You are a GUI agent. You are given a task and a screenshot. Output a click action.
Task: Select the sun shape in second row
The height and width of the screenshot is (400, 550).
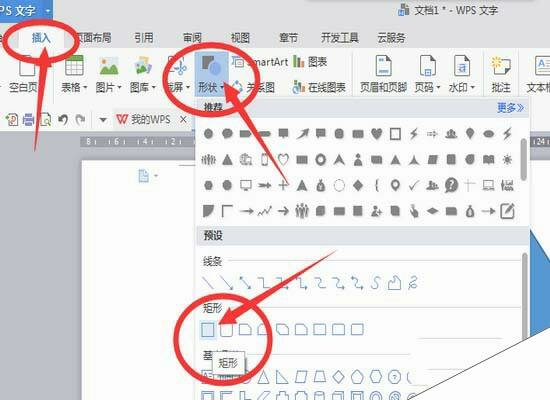[507, 160]
